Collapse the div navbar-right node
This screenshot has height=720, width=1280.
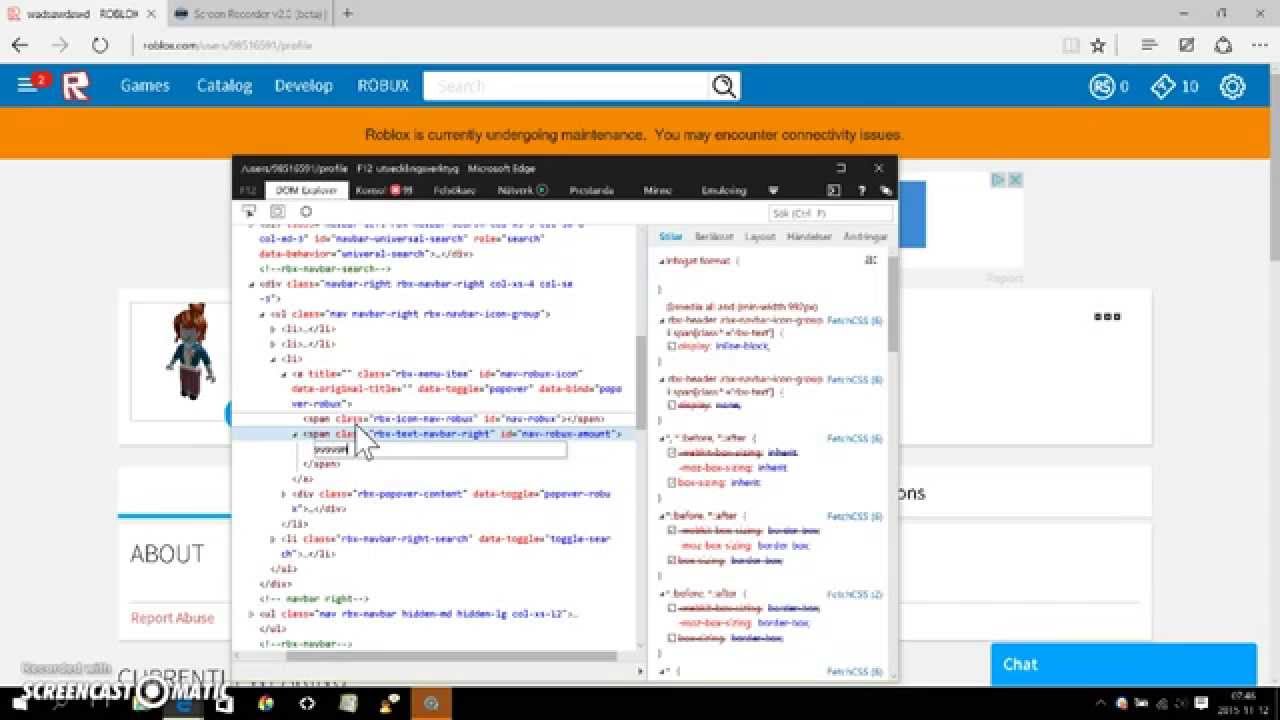point(251,284)
